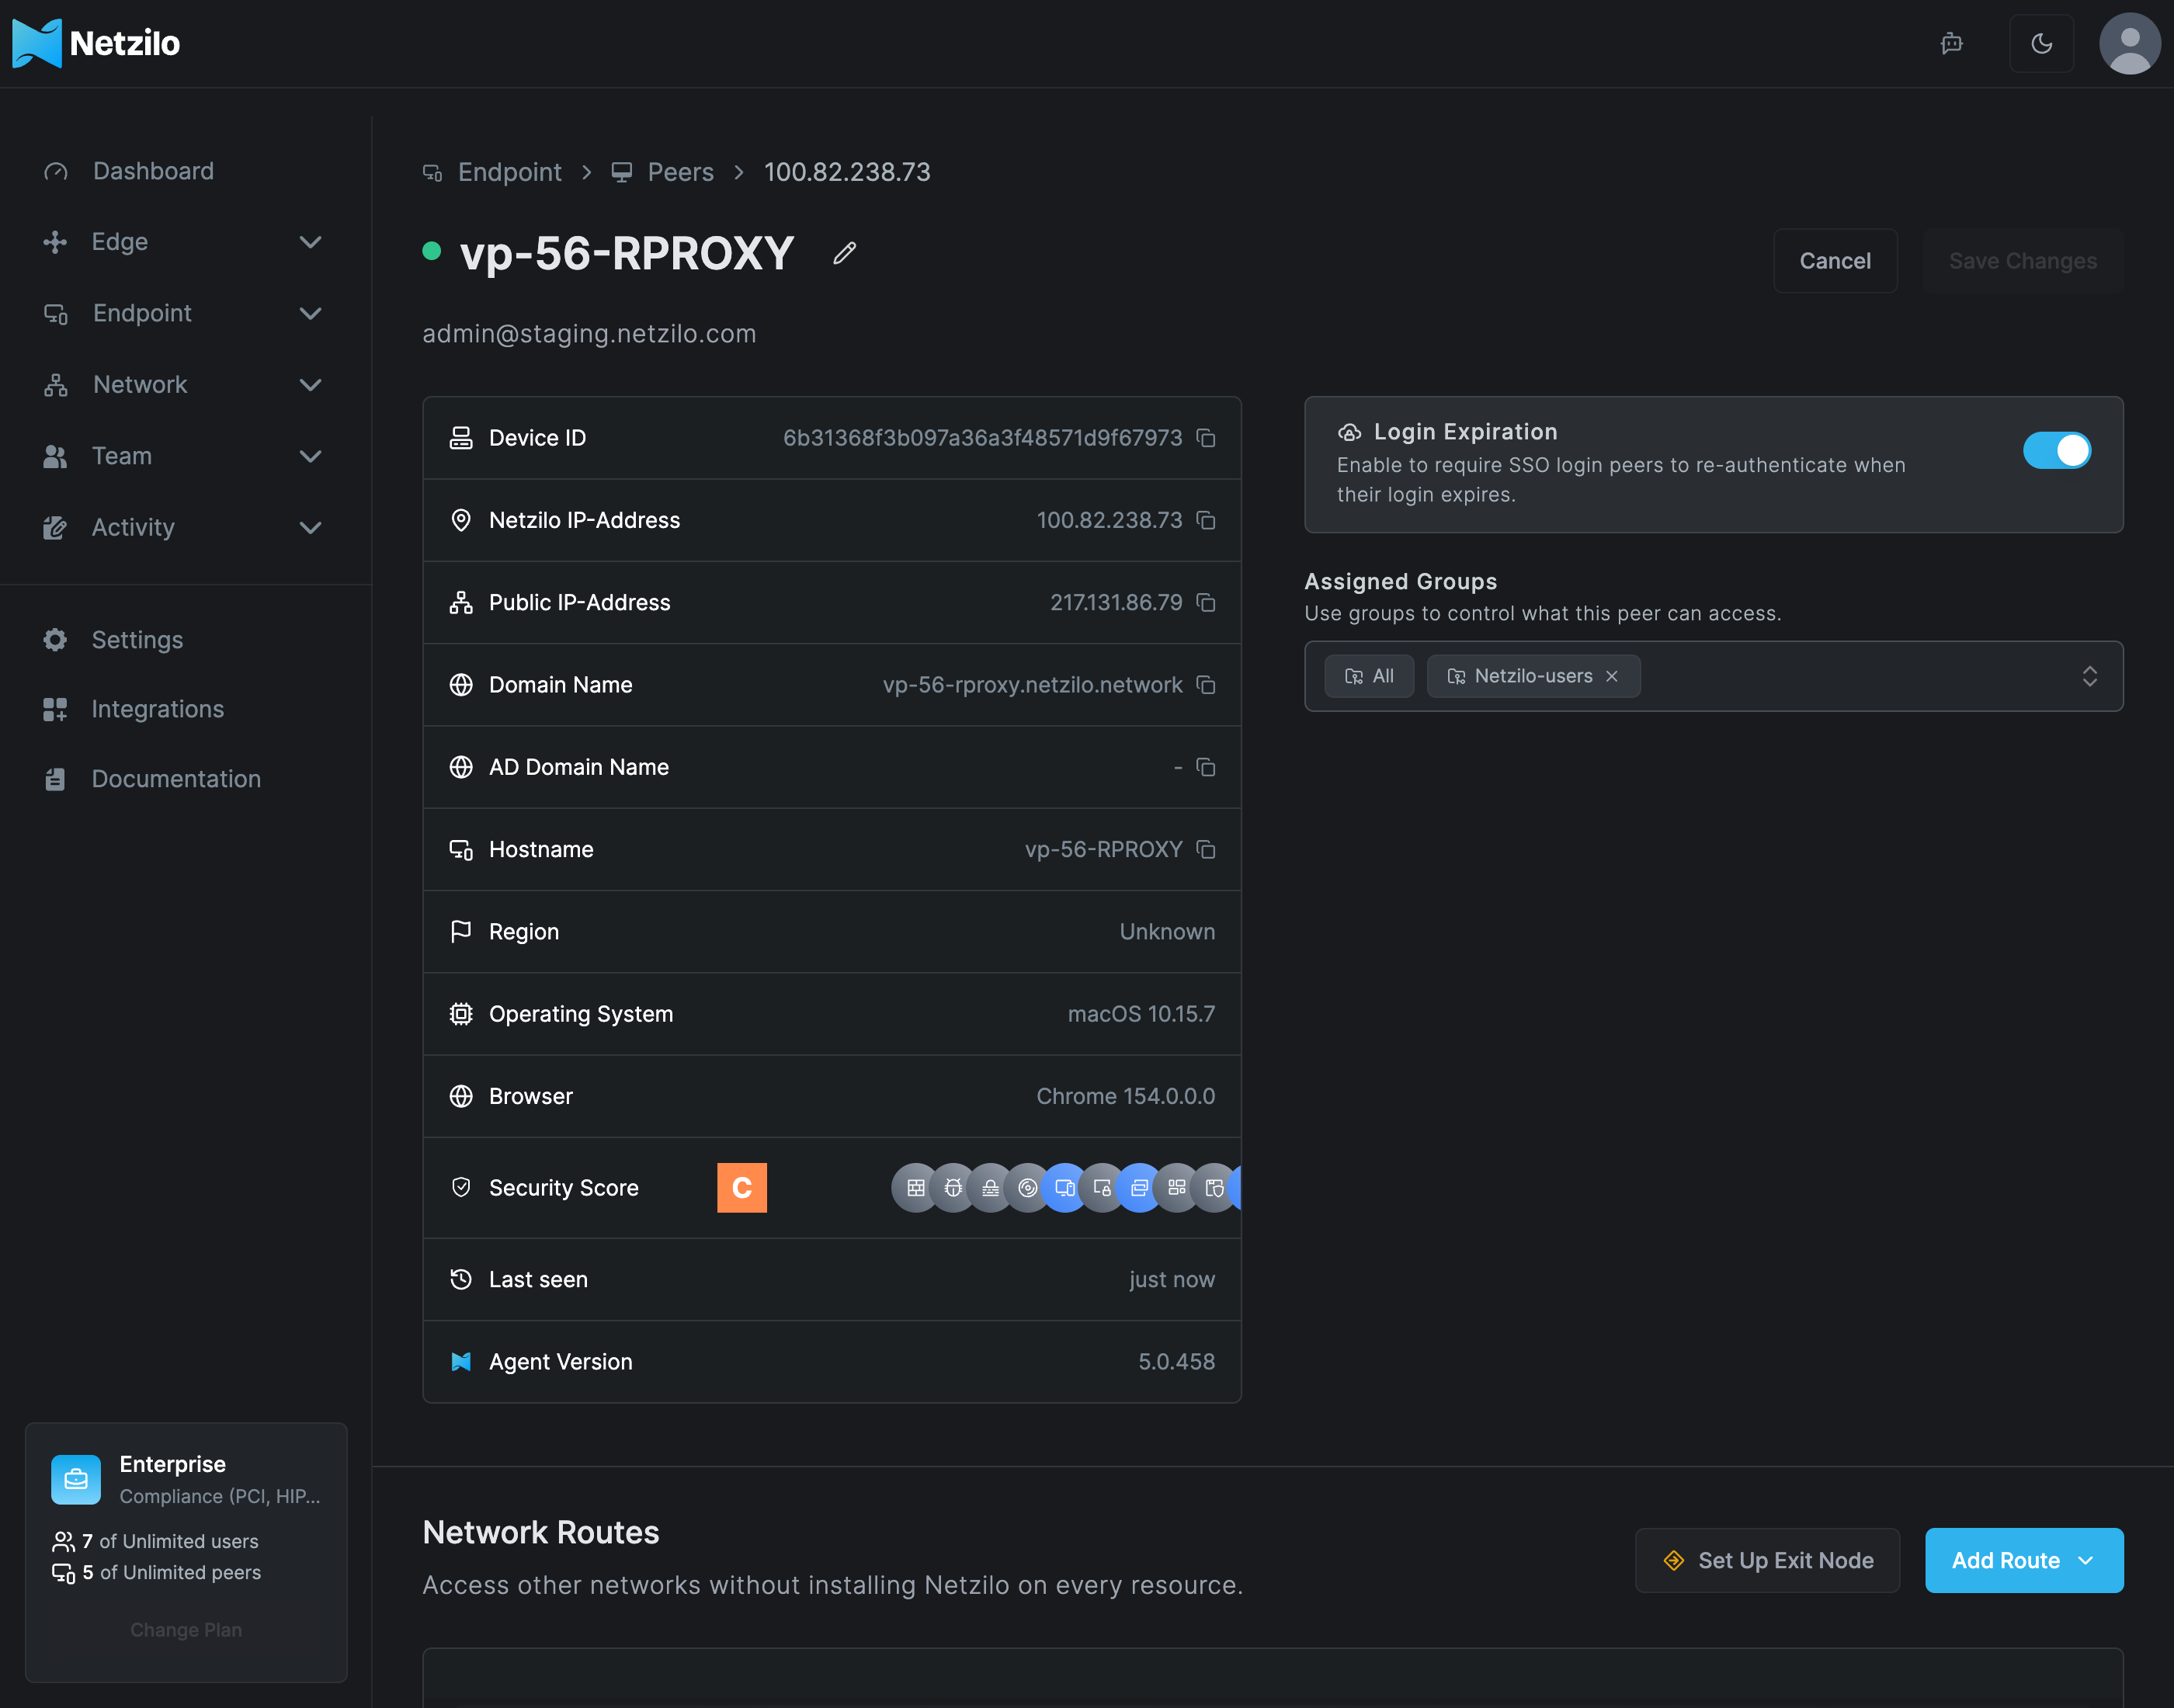Click the monitor-and-phone devices security icon
Screen dimensions: 2174x1708
pyautogui.click(x=1065, y=1188)
